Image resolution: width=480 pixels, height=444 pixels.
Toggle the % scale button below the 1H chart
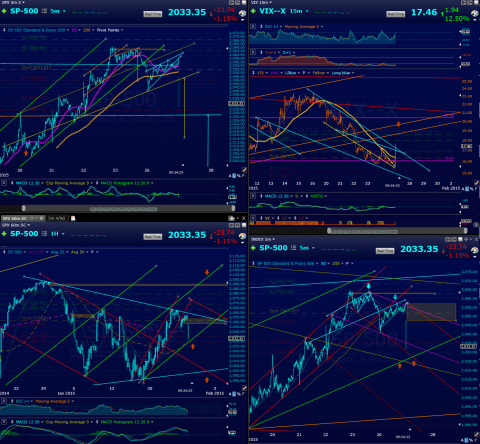(238, 394)
